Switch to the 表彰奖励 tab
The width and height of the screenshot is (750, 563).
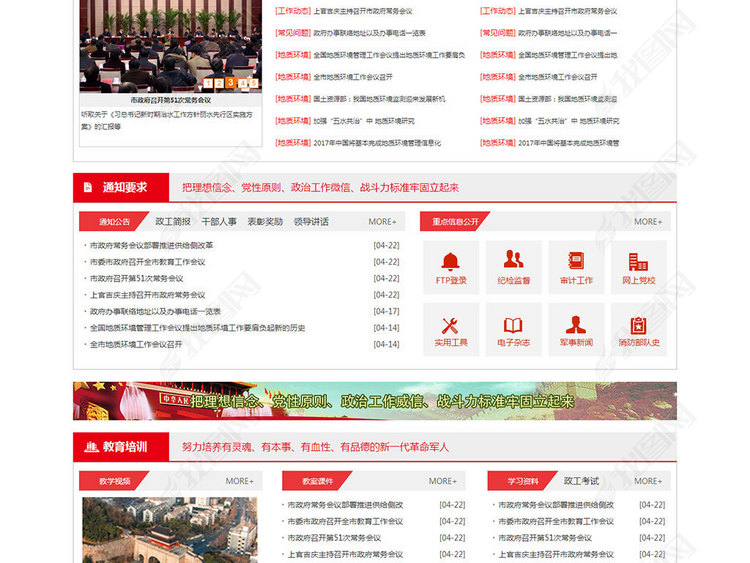click(x=265, y=221)
